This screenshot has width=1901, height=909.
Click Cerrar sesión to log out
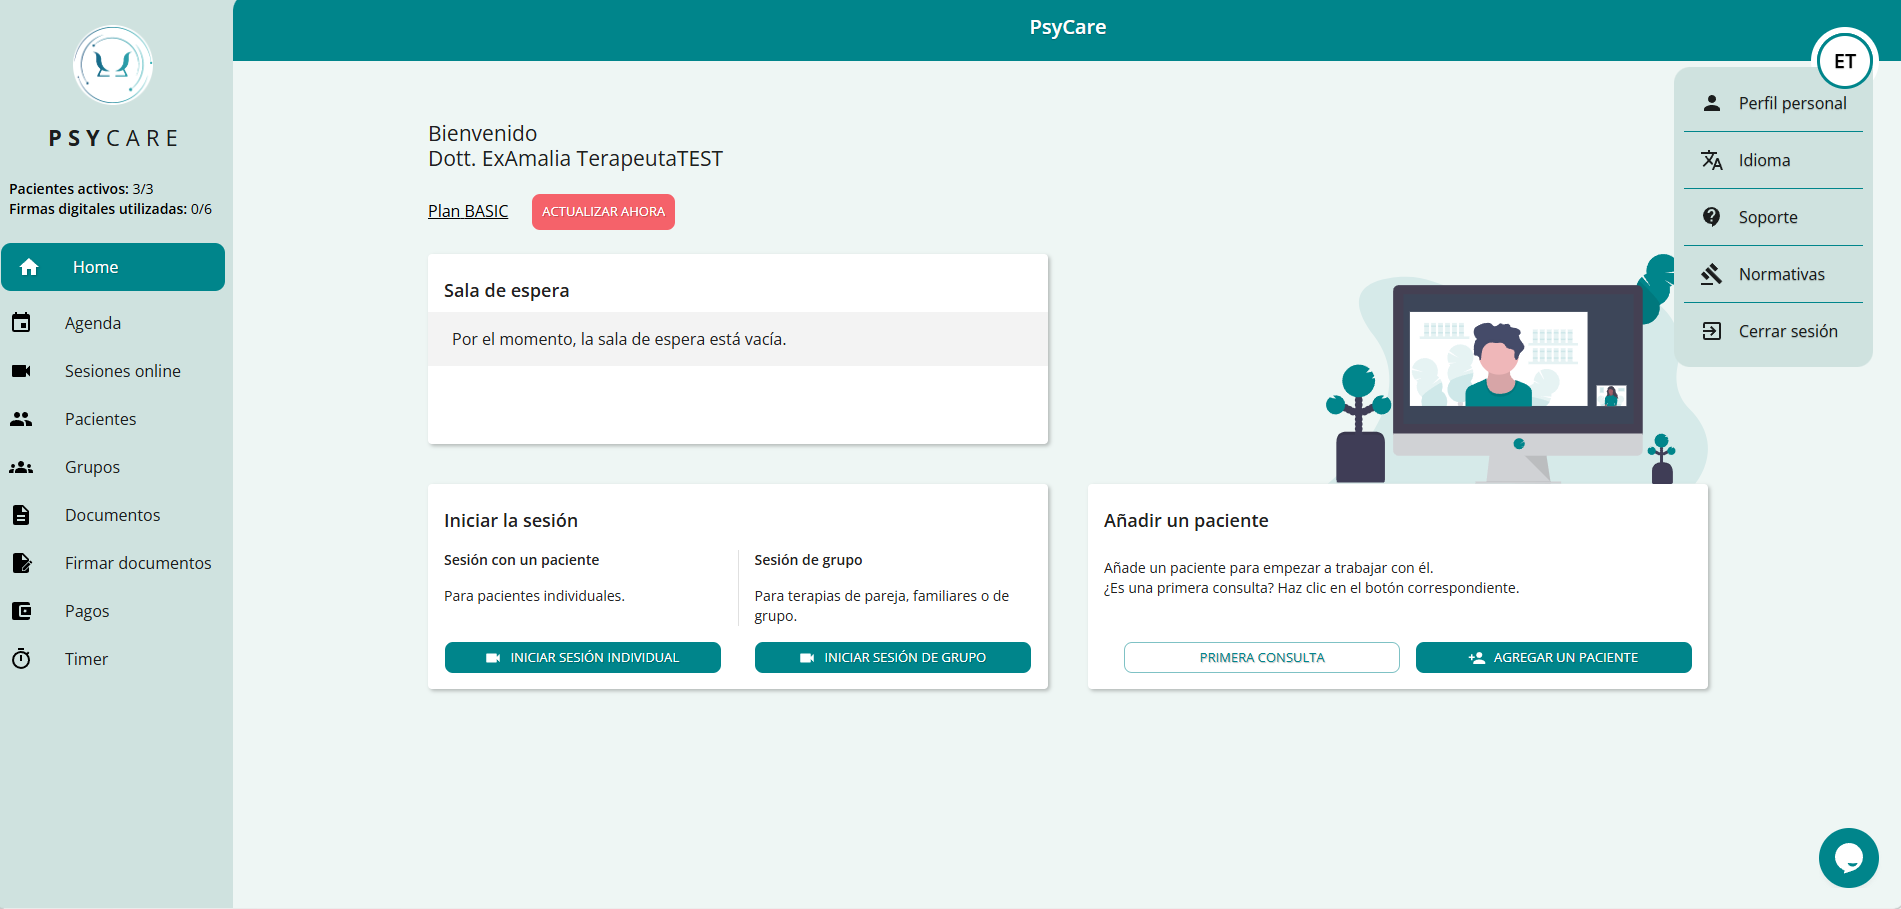coord(1773,331)
